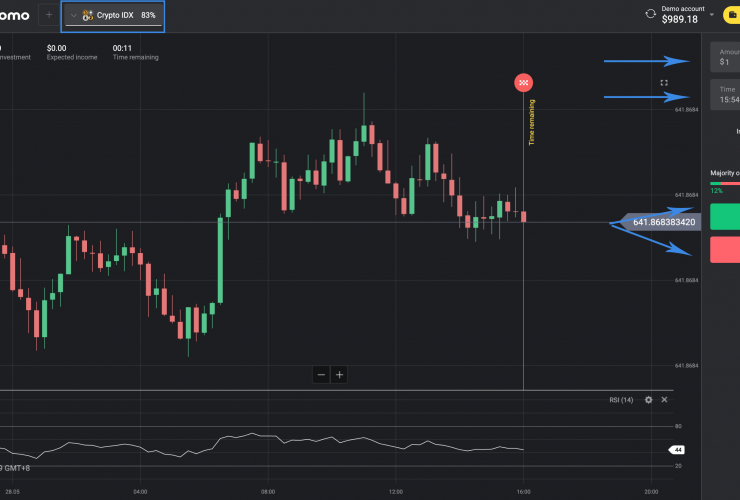
Task: Zoom out chart with minus button
Action: (x=321, y=375)
